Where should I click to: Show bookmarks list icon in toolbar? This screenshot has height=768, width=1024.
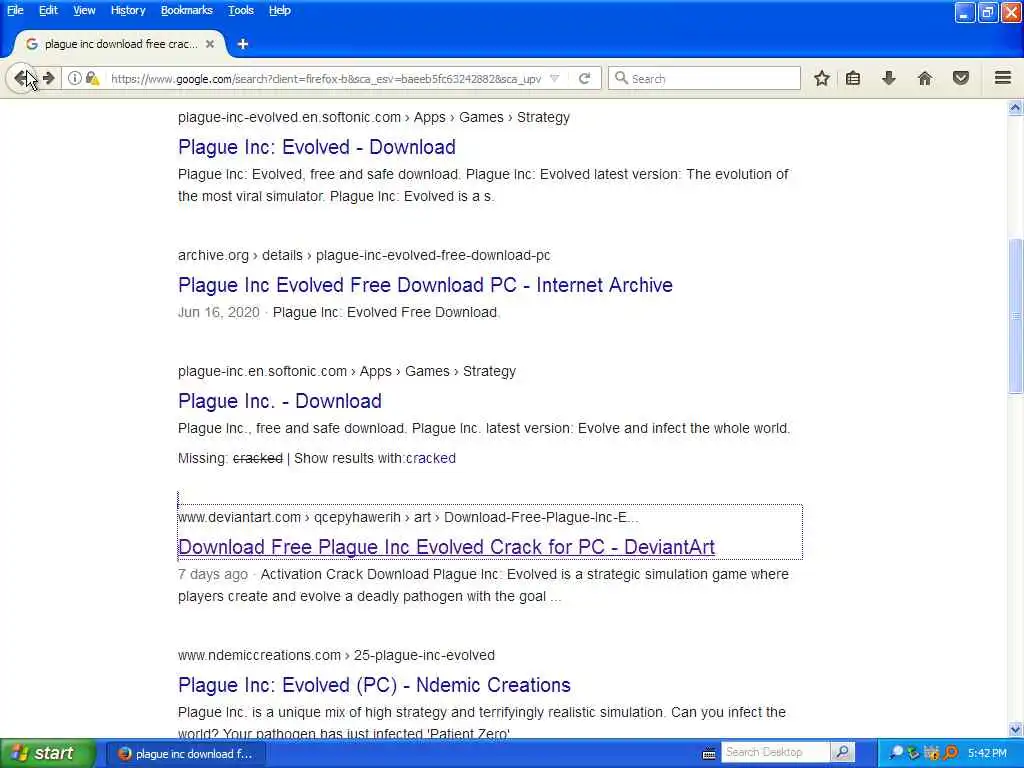pos(853,78)
